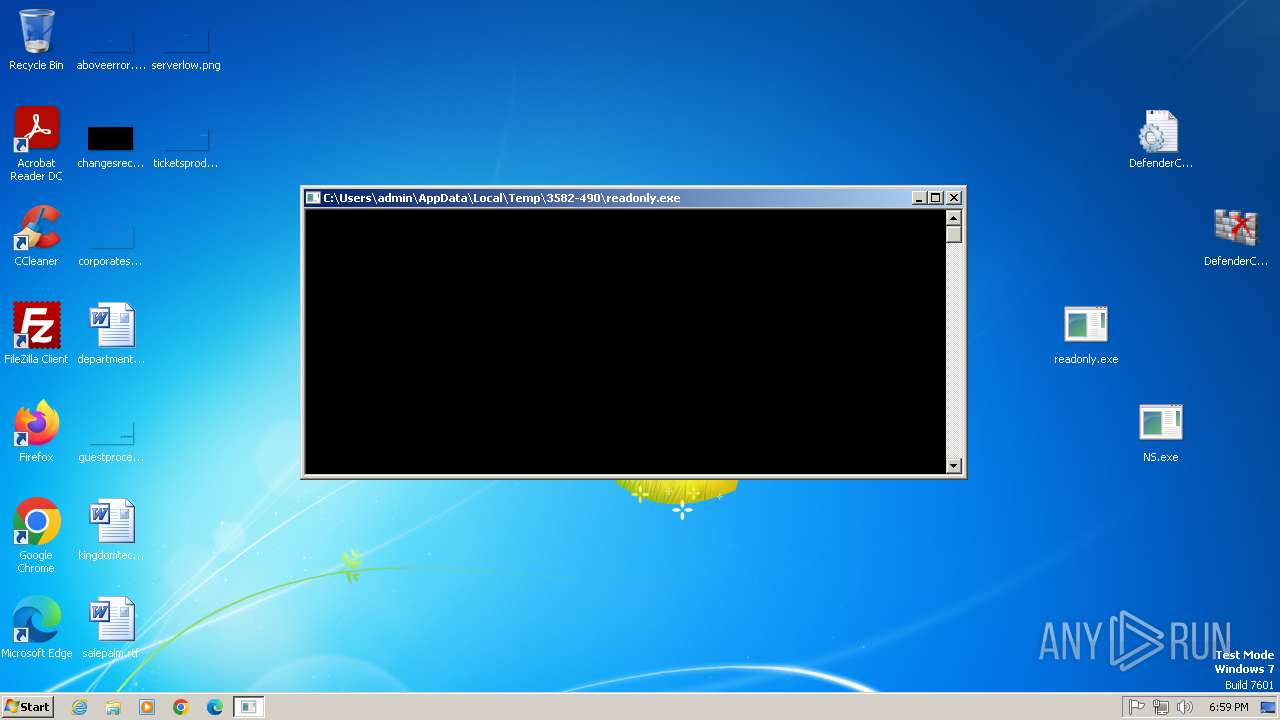The width and height of the screenshot is (1280, 720).
Task: Open Windows Explorer folder on taskbar
Action: point(113,707)
